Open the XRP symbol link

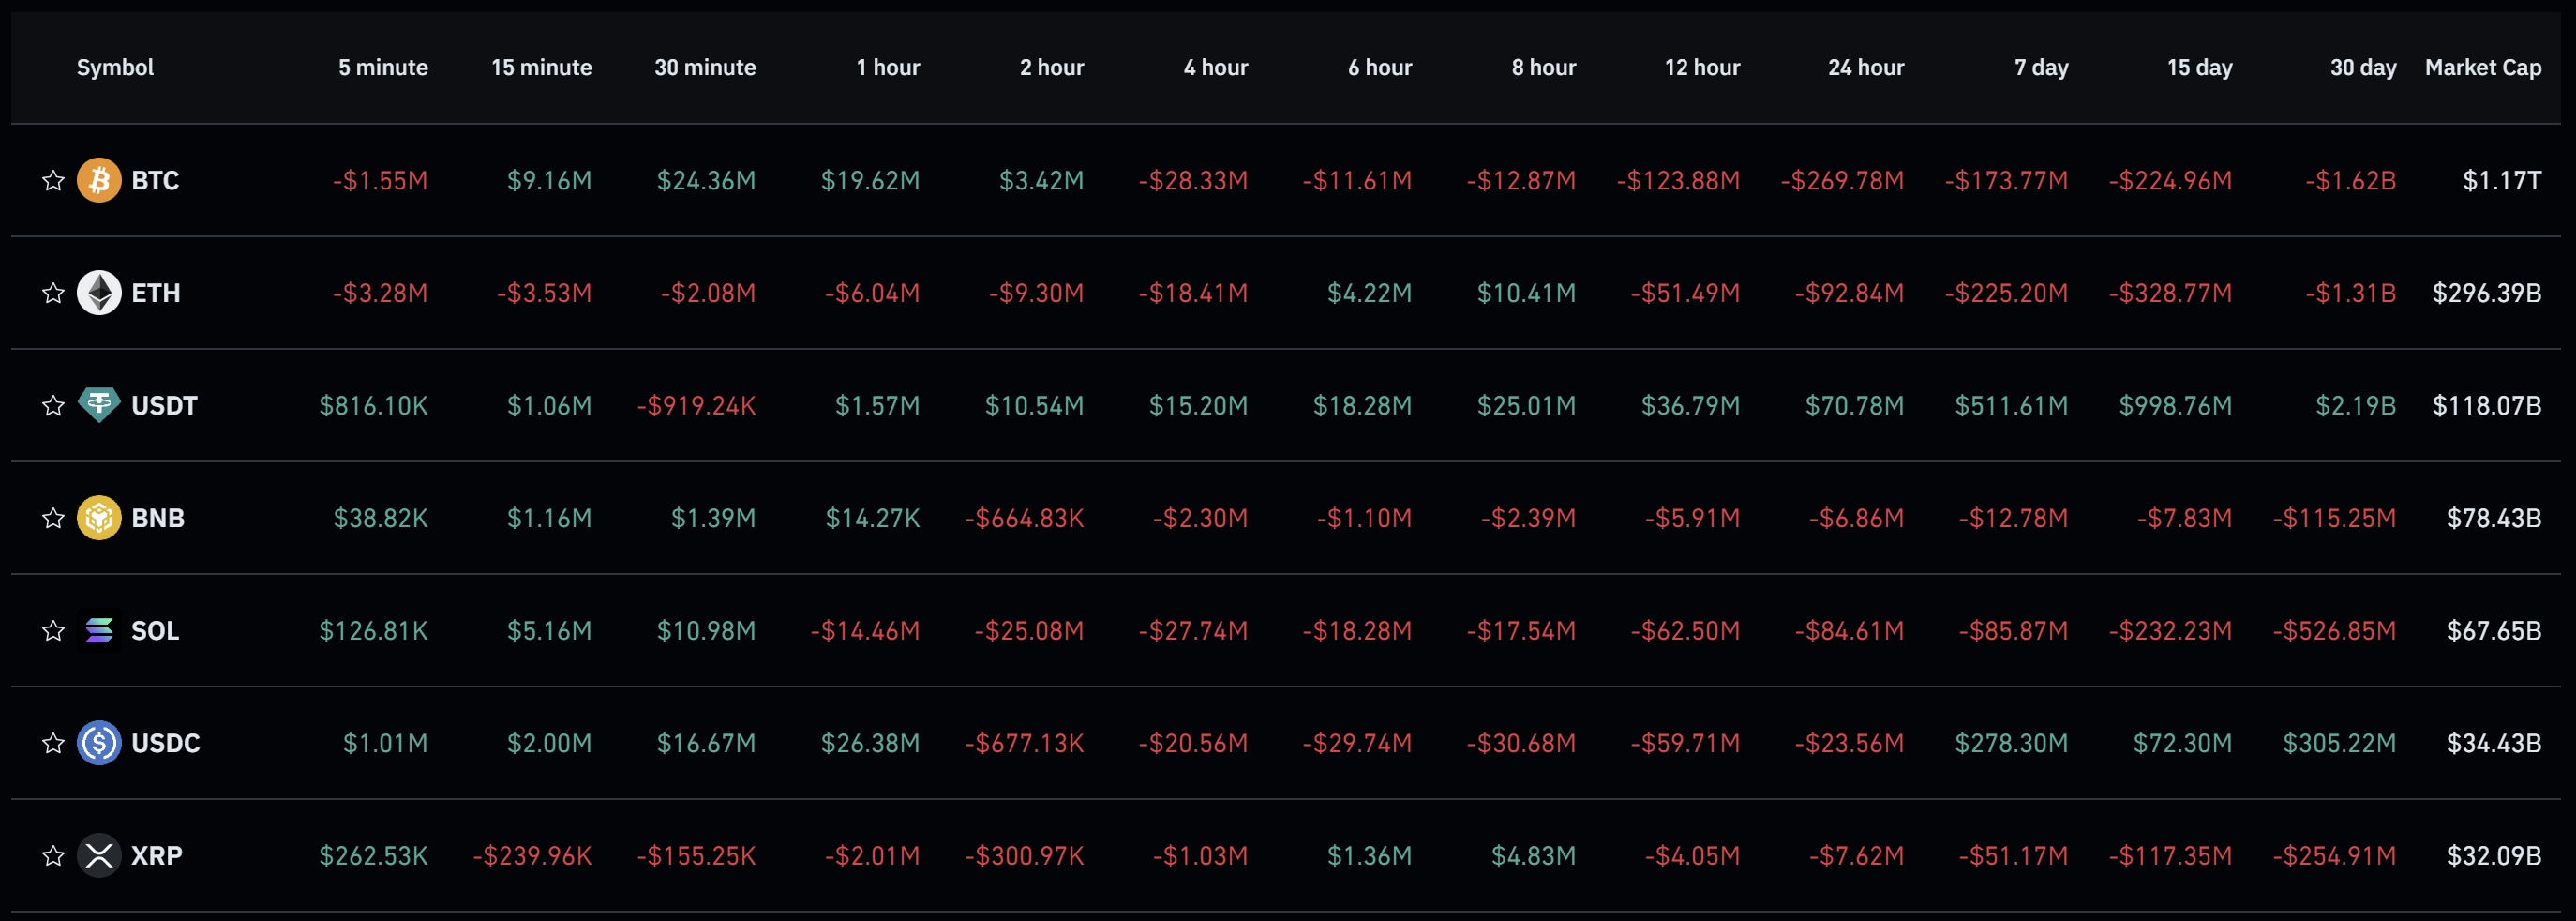(157, 855)
